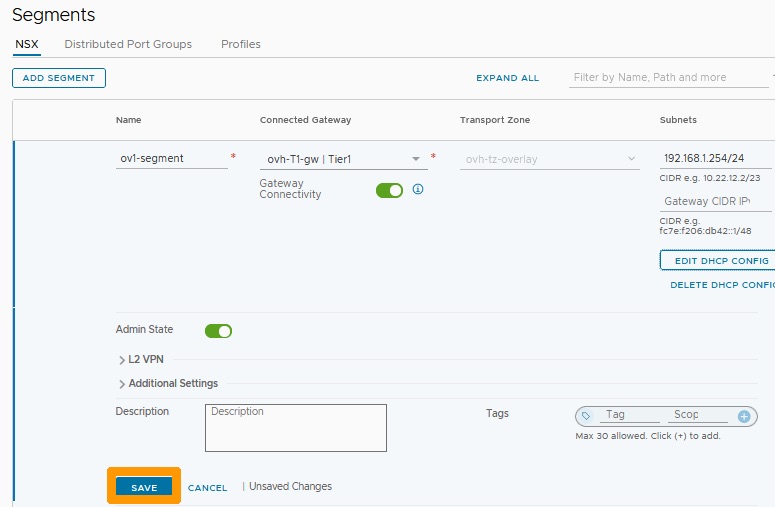Click the Gateway Connectivity info icon

[x=418, y=189]
